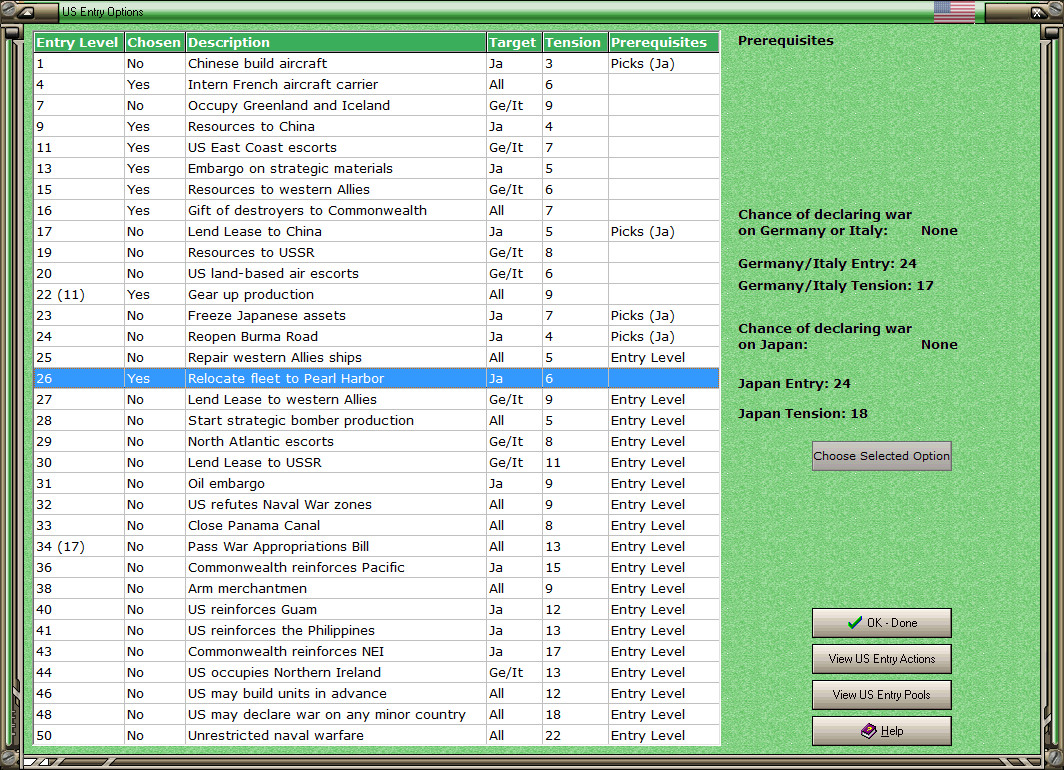Select US may build units in advance
The image size is (1064, 770).
(x=377, y=694)
